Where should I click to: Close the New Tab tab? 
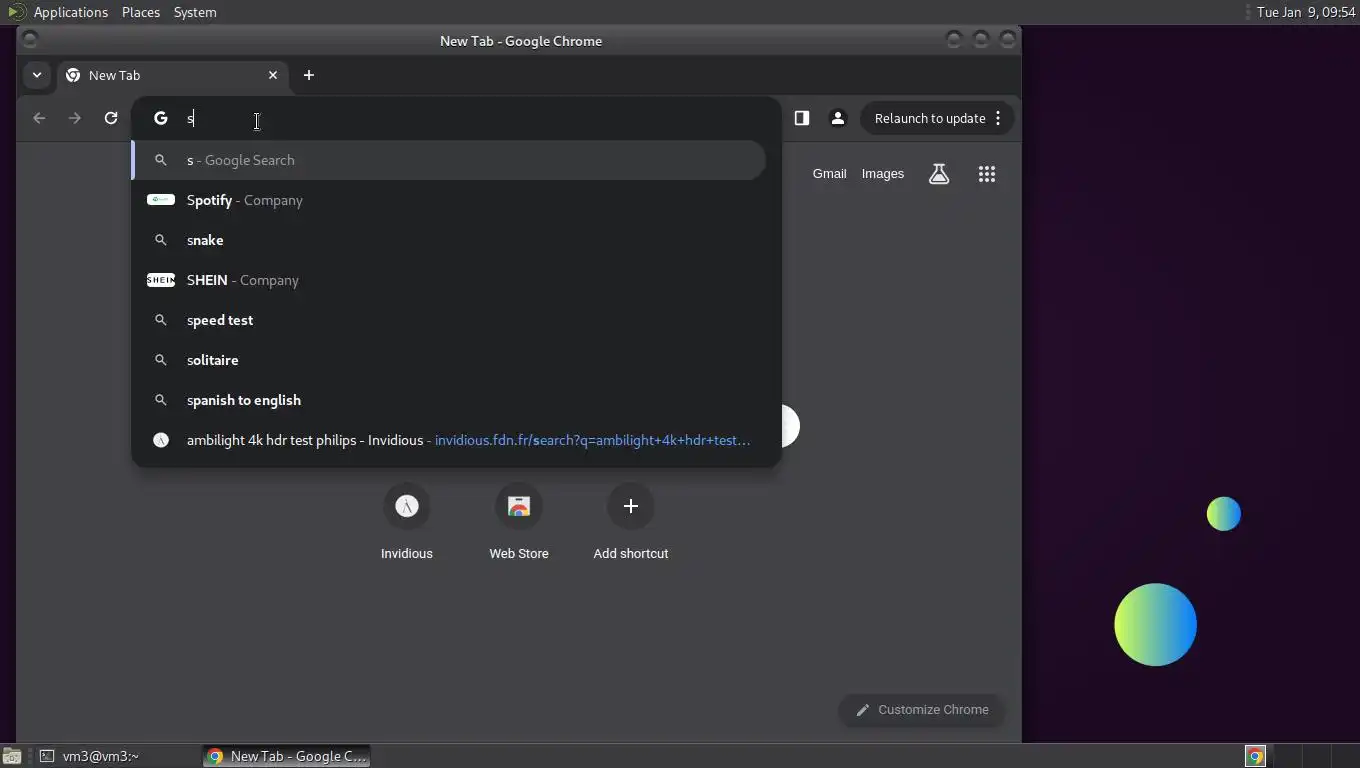pyautogui.click(x=273, y=75)
